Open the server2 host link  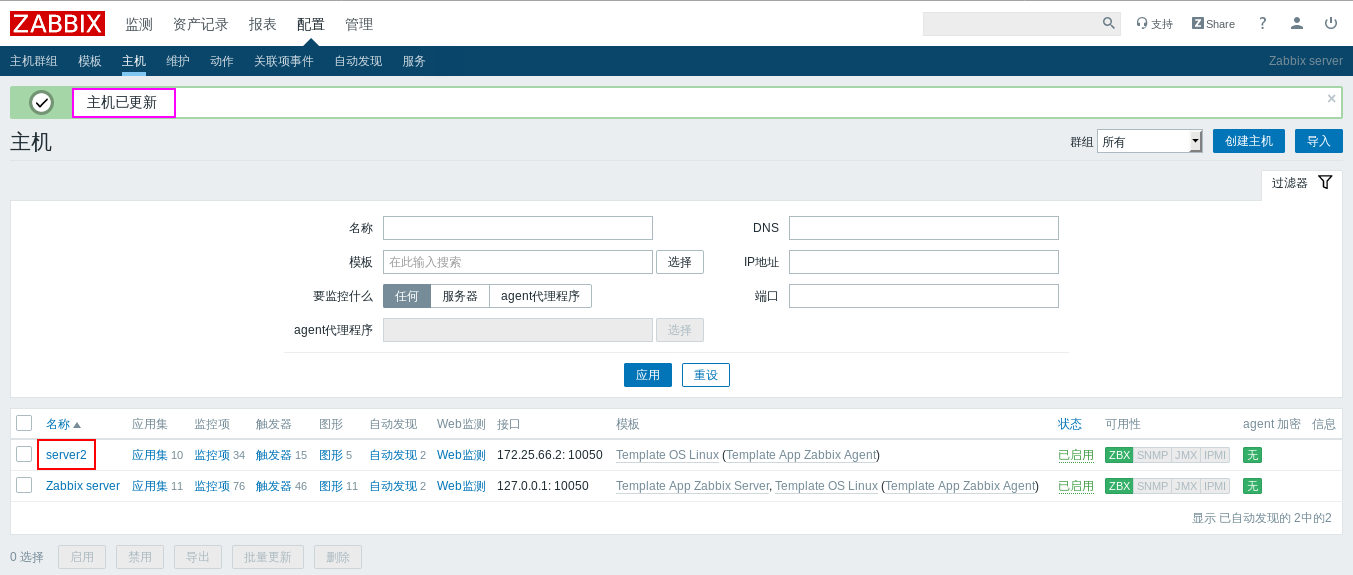click(66, 455)
